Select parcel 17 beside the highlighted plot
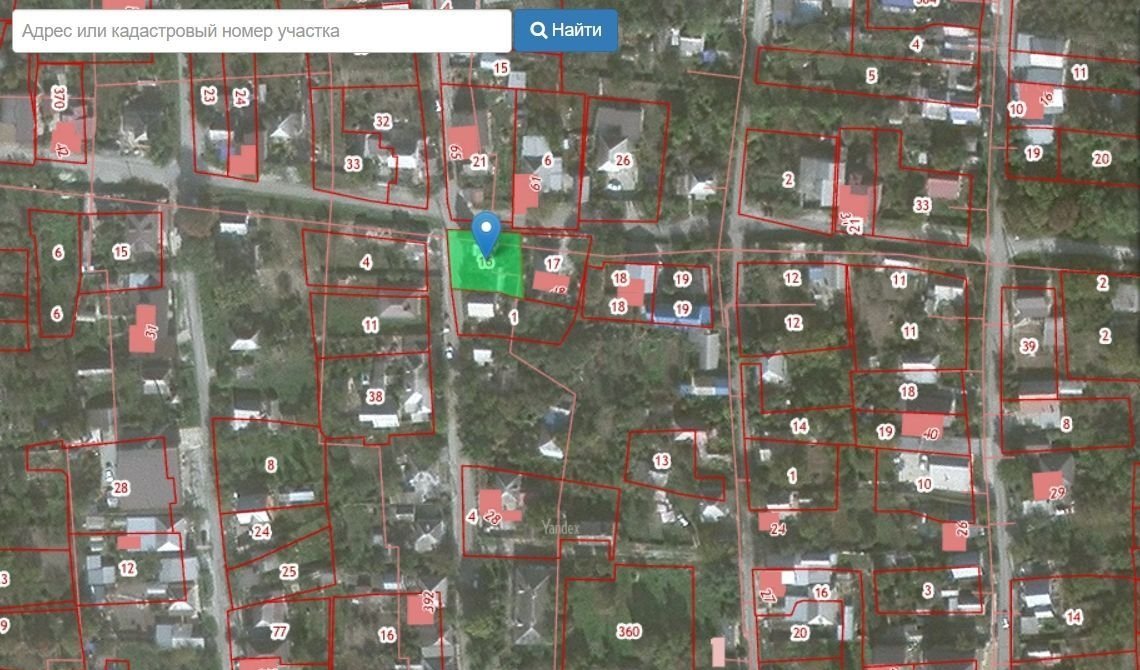The width and height of the screenshot is (1140, 670). pos(553,264)
